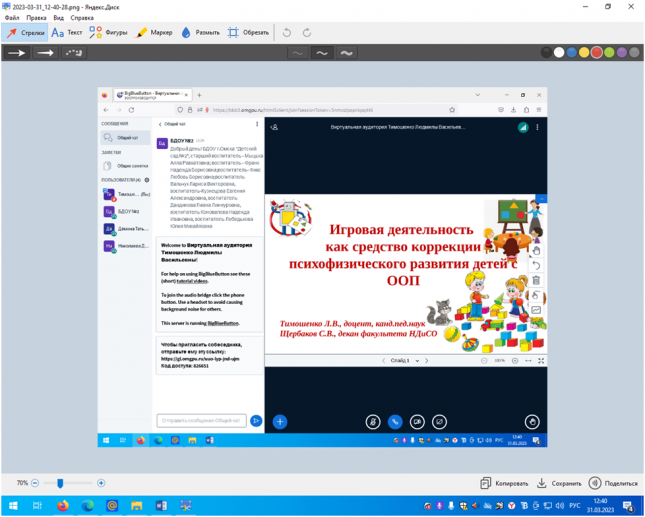Open the Правка menu
This screenshot has width=645, height=517.
point(35,16)
